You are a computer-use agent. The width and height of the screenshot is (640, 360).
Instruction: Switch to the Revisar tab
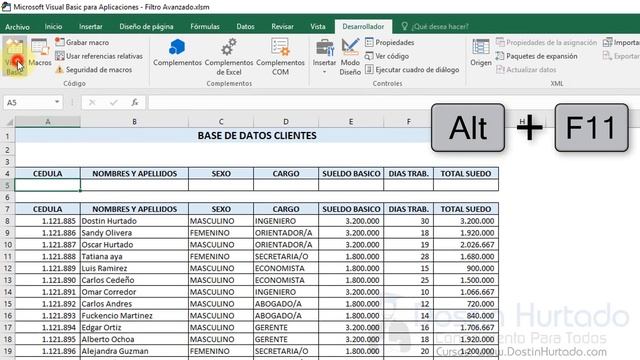click(282, 27)
